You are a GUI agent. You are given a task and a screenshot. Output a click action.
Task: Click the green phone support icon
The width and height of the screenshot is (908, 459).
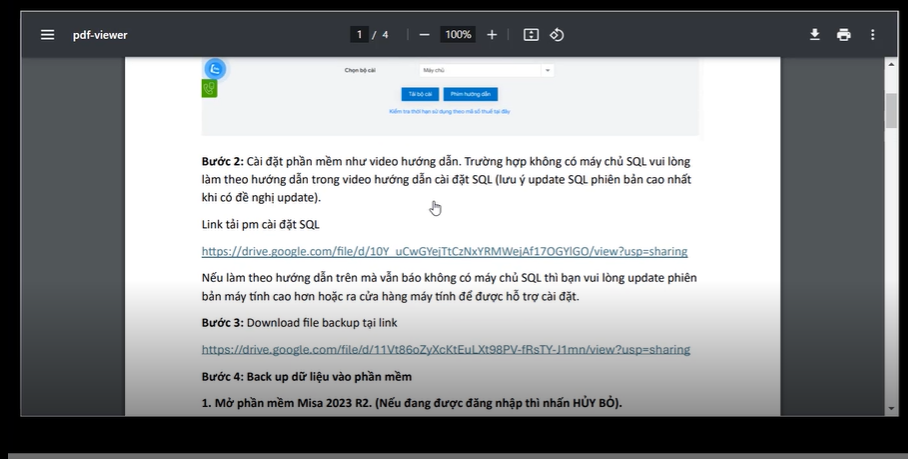pyautogui.click(x=209, y=89)
